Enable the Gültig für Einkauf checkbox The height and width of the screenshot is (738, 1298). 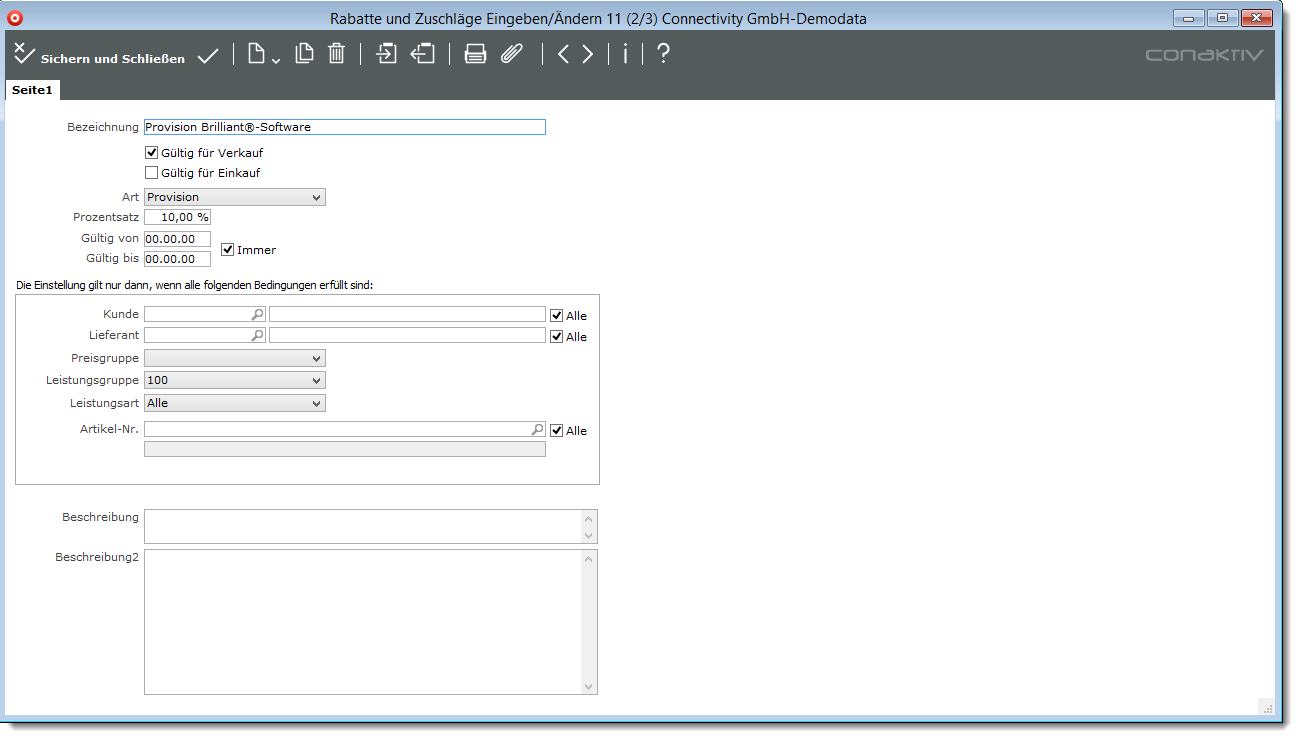click(x=152, y=173)
